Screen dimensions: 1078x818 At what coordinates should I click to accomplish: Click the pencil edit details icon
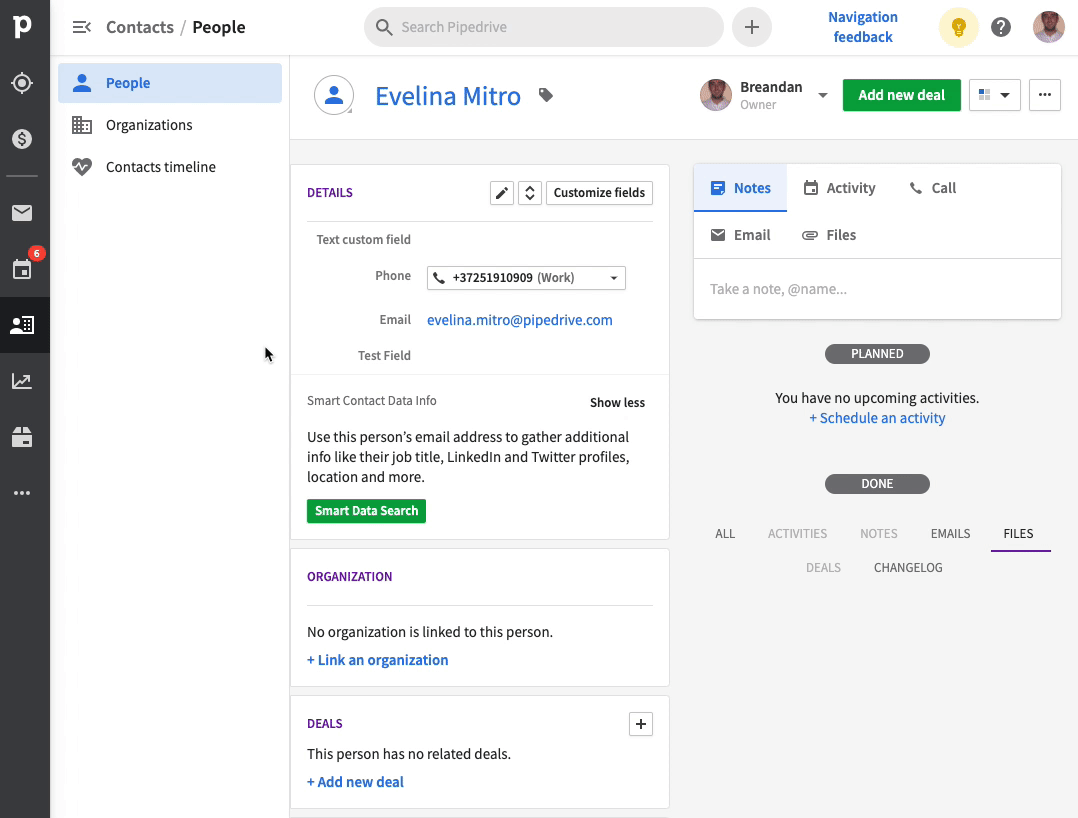click(x=502, y=193)
